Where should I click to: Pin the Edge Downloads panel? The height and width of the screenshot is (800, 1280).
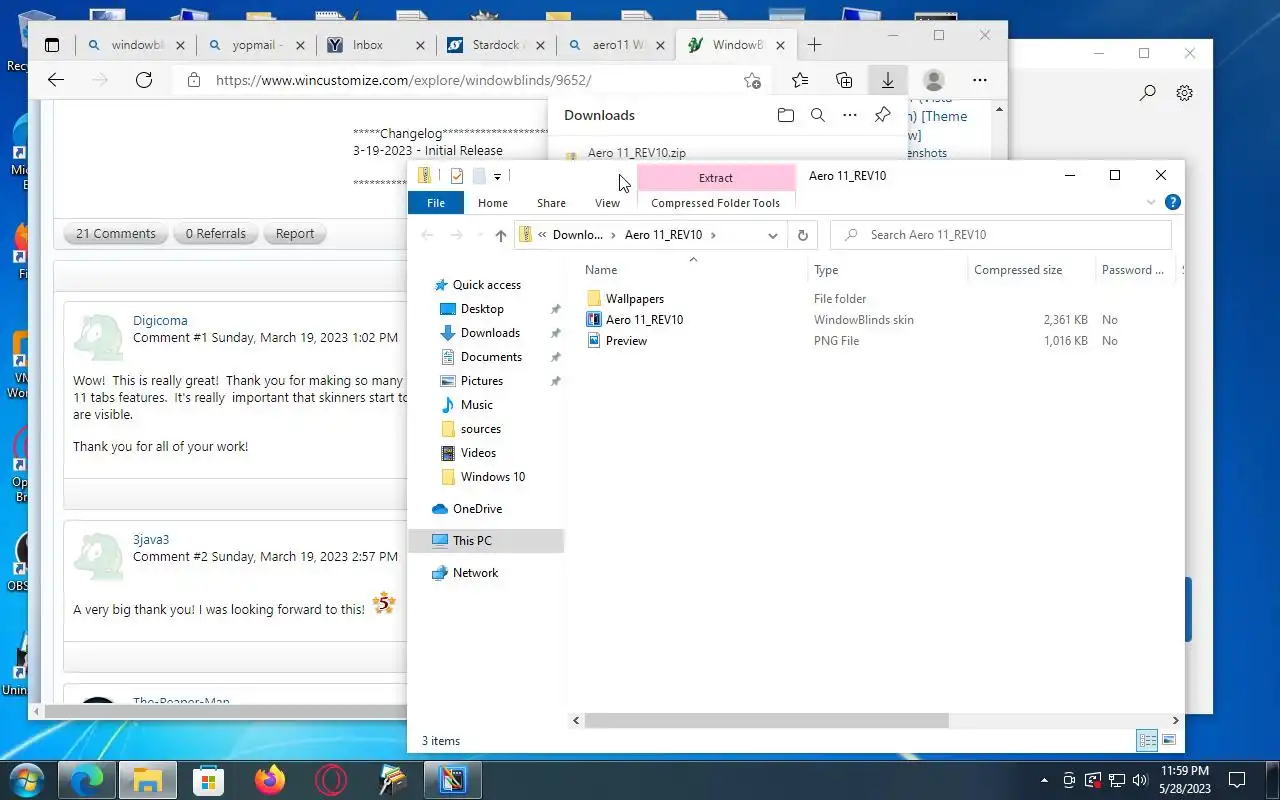[x=882, y=115]
